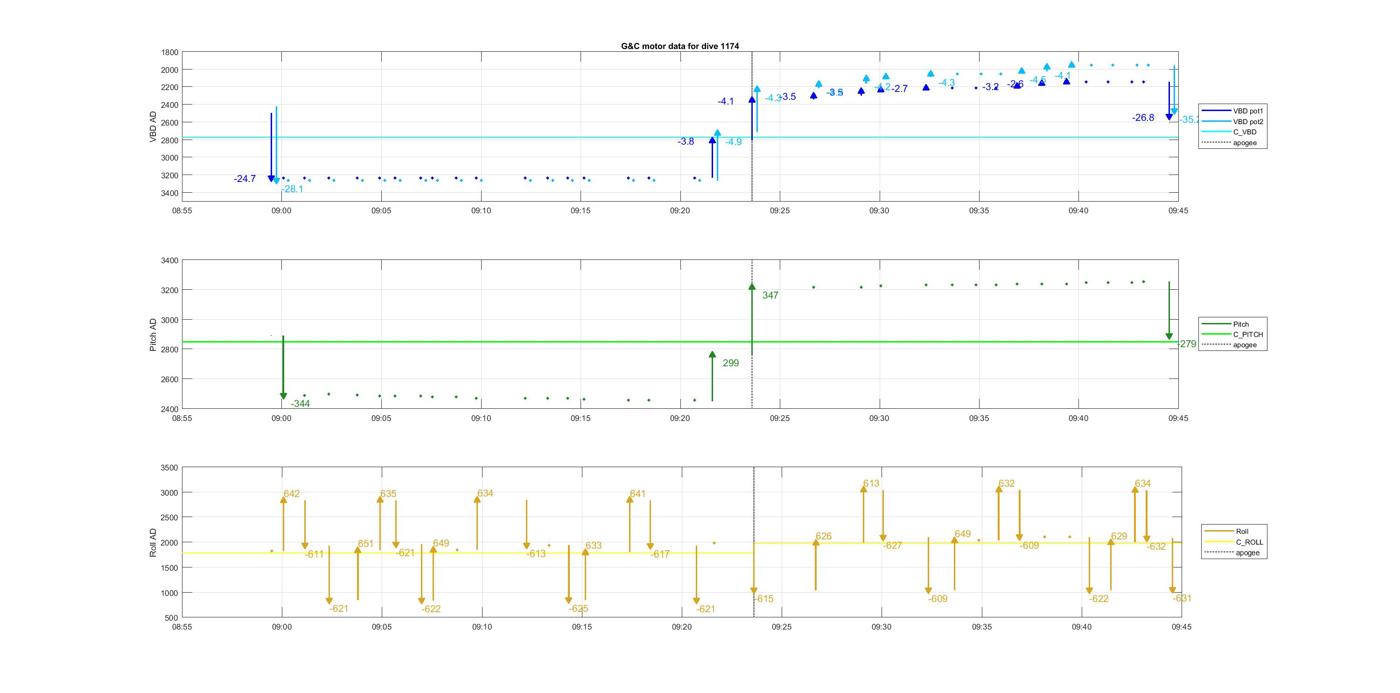The width and height of the screenshot is (1400, 693).
Task: Click the "-4.9" VBD data label
Action: 734,142
